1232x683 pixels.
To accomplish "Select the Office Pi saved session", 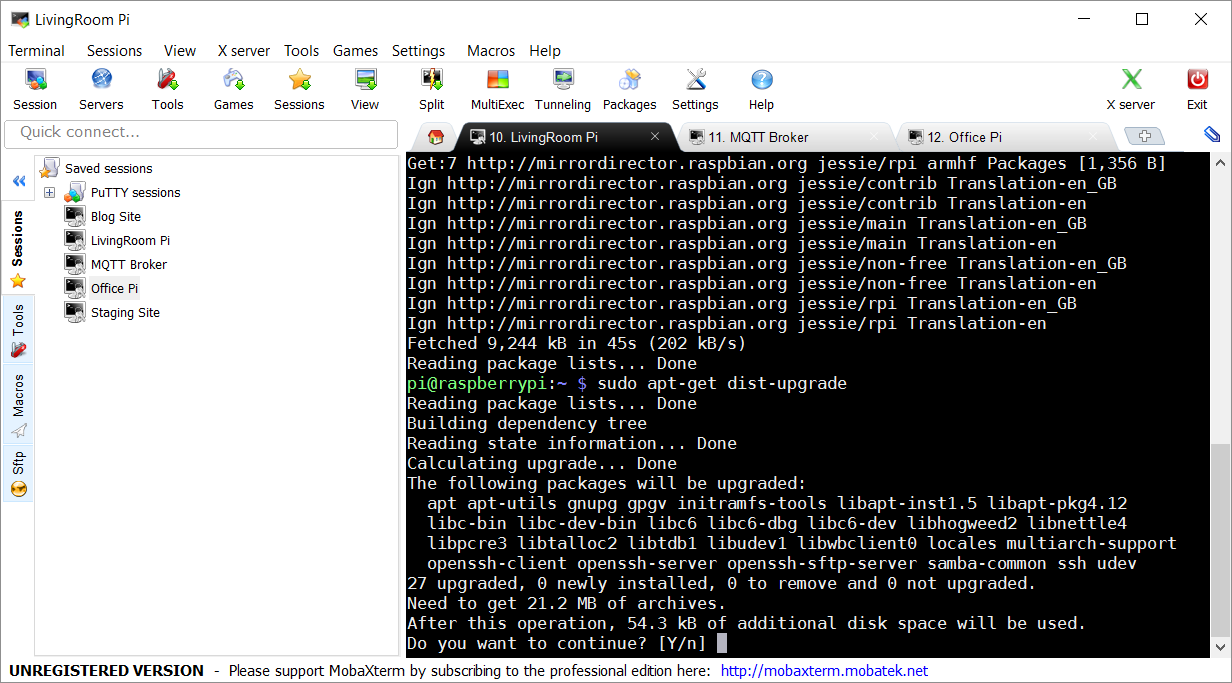I will point(102,288).
